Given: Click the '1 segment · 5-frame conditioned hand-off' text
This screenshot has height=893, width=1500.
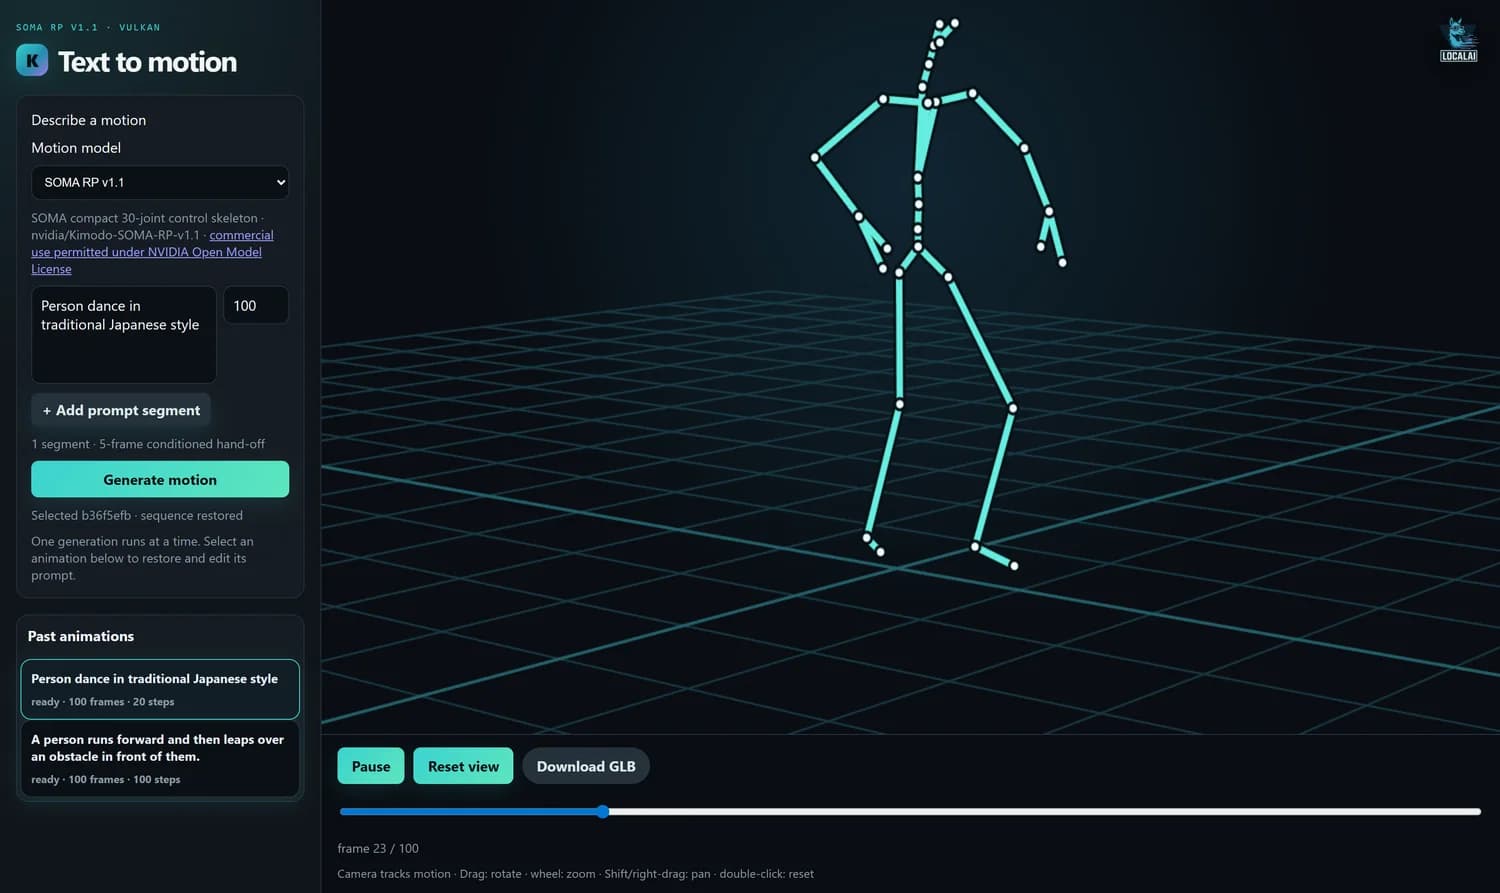Looking at the screenshot, I should (x=148, y=444).
